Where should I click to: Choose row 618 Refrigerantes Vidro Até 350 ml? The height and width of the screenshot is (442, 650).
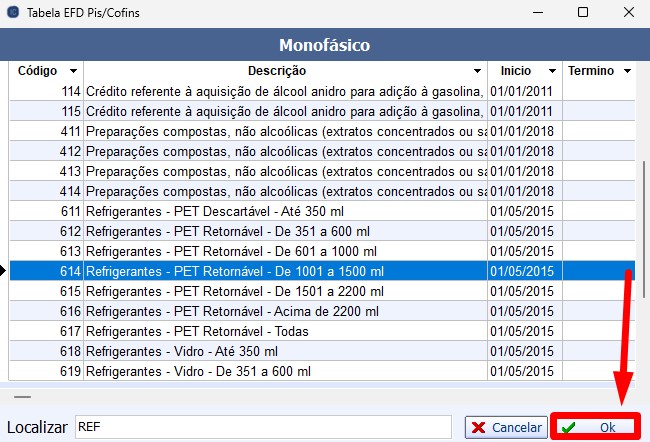coord(285,351)
